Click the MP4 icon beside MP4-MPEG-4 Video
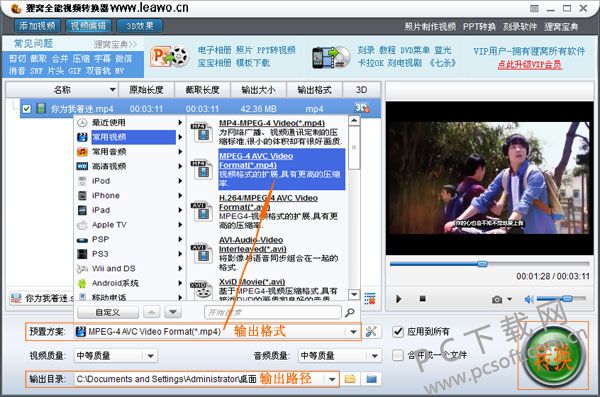 point(202,132)
